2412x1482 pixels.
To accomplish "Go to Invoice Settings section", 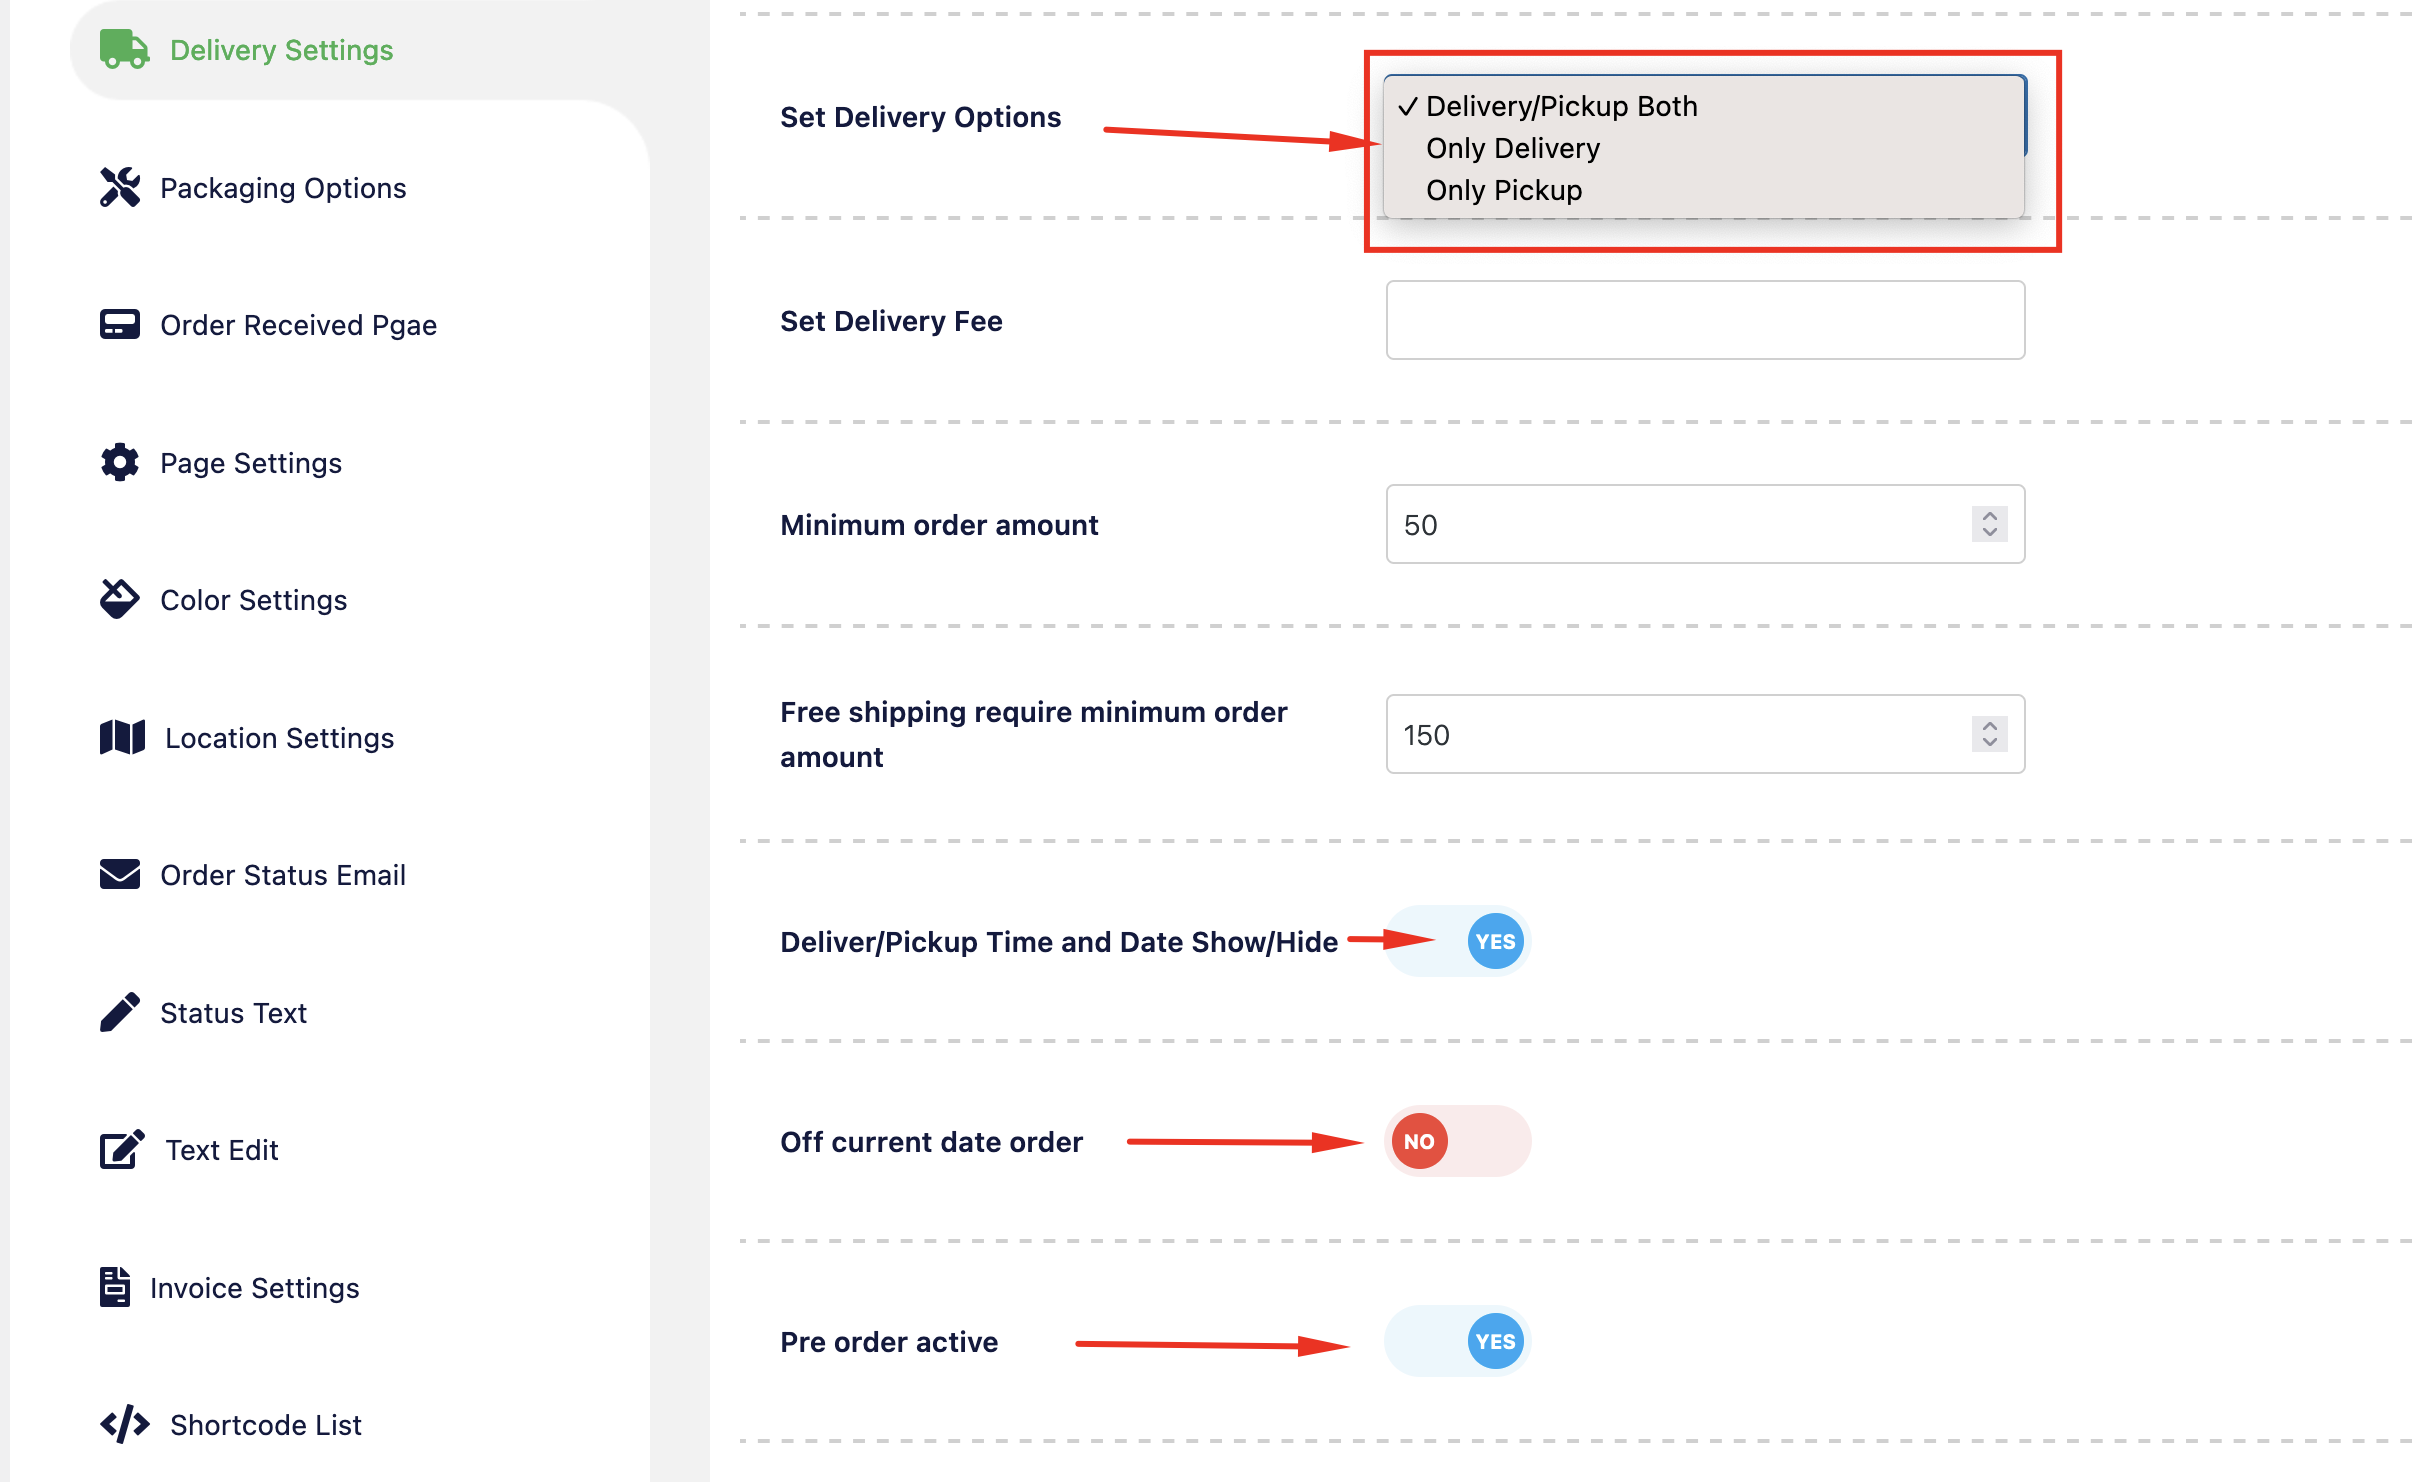I will click(x=254, y=1287).
